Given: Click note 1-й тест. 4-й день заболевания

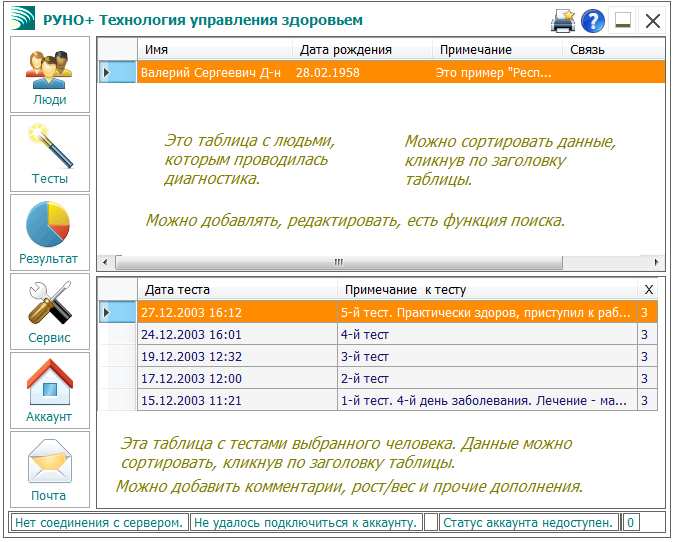Looking at the screenshot, I should [487, 400].
